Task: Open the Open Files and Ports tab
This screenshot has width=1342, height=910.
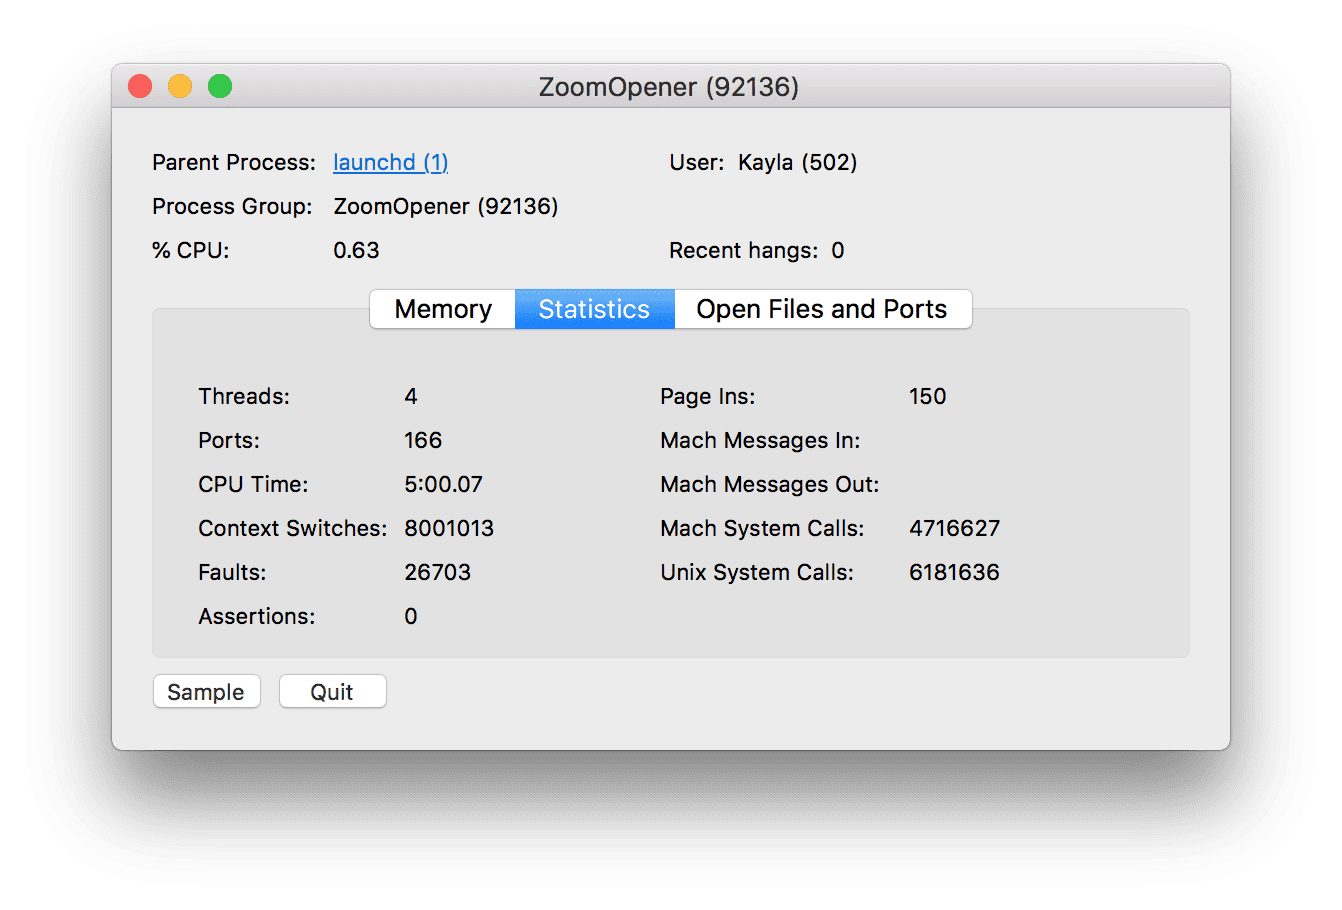Action: coord(823,309)
